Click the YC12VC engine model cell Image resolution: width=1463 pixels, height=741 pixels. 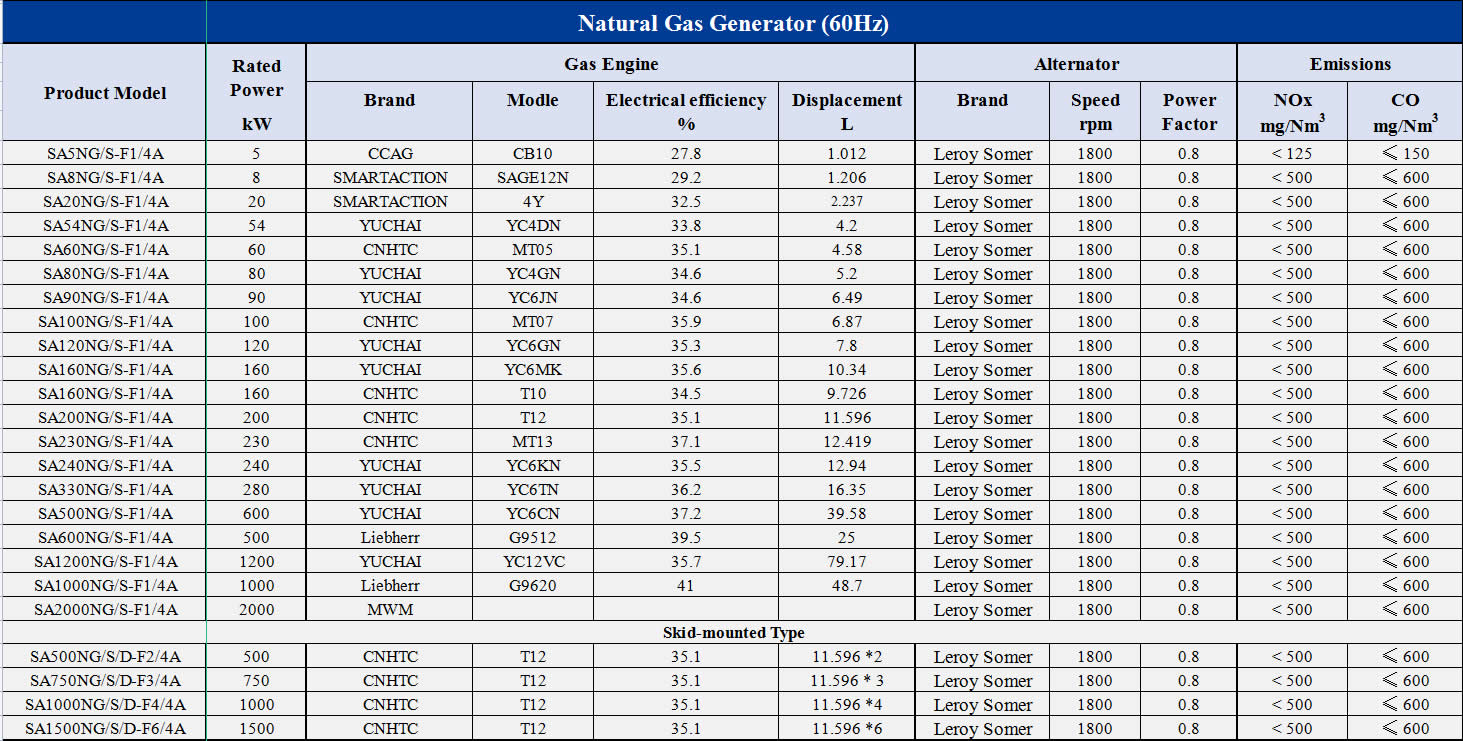point(534,561)
